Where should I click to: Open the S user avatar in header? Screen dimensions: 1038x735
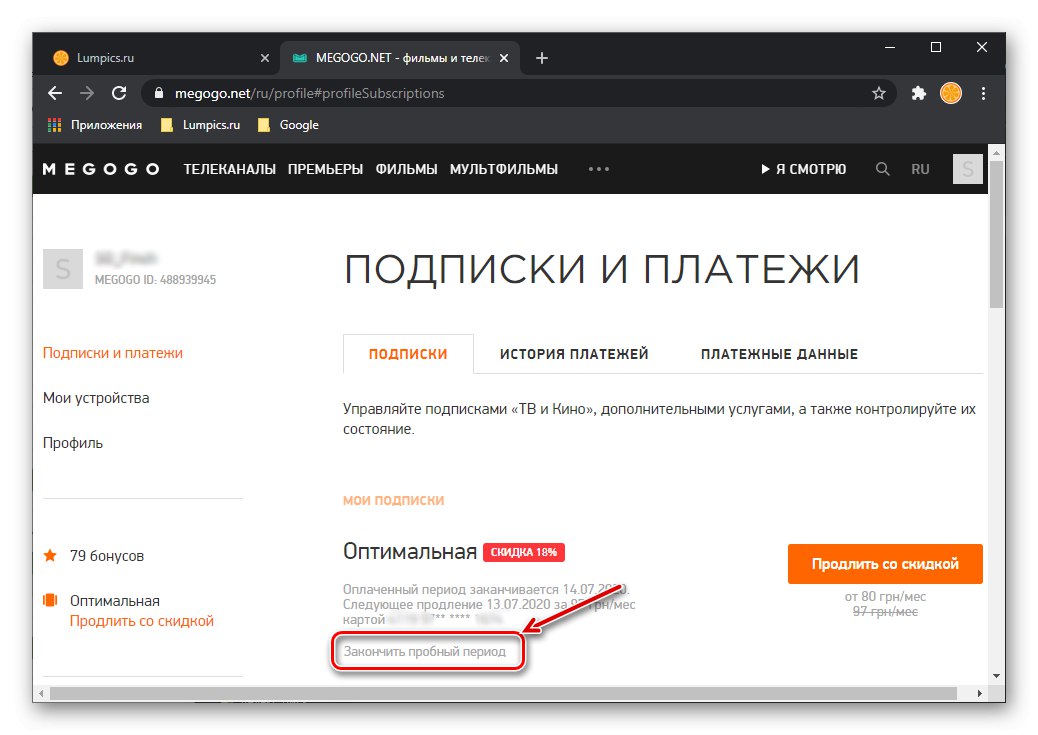pyautogui.click(x=968, y=169)
